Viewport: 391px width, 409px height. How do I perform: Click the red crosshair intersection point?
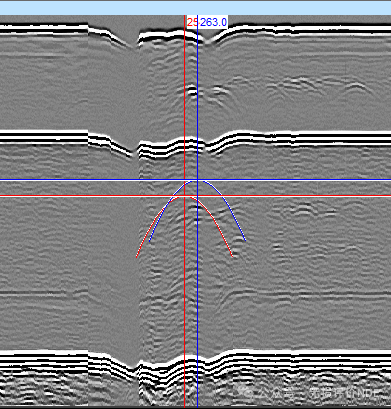pos(184,196)
